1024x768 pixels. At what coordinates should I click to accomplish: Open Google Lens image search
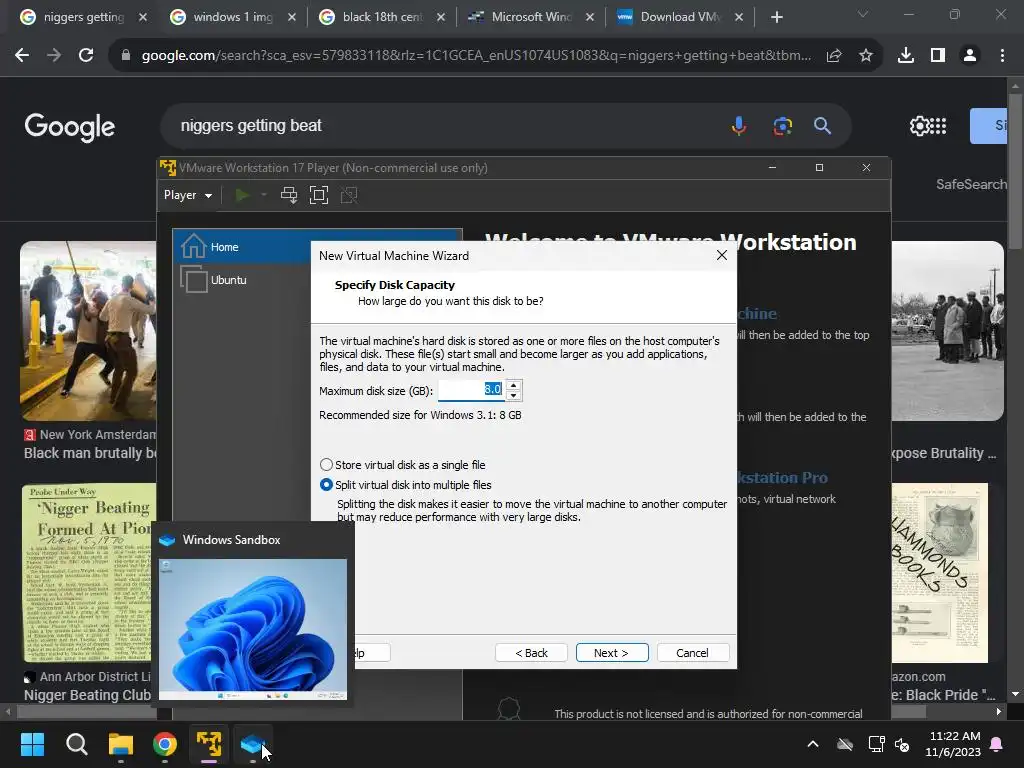pyautogui.click(x=782, y=125)
